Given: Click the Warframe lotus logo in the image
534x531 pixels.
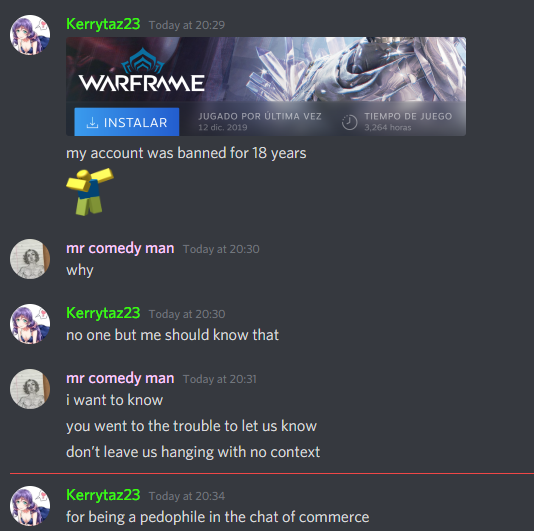Looking at the screenshot, I should [x=143, y=61].
